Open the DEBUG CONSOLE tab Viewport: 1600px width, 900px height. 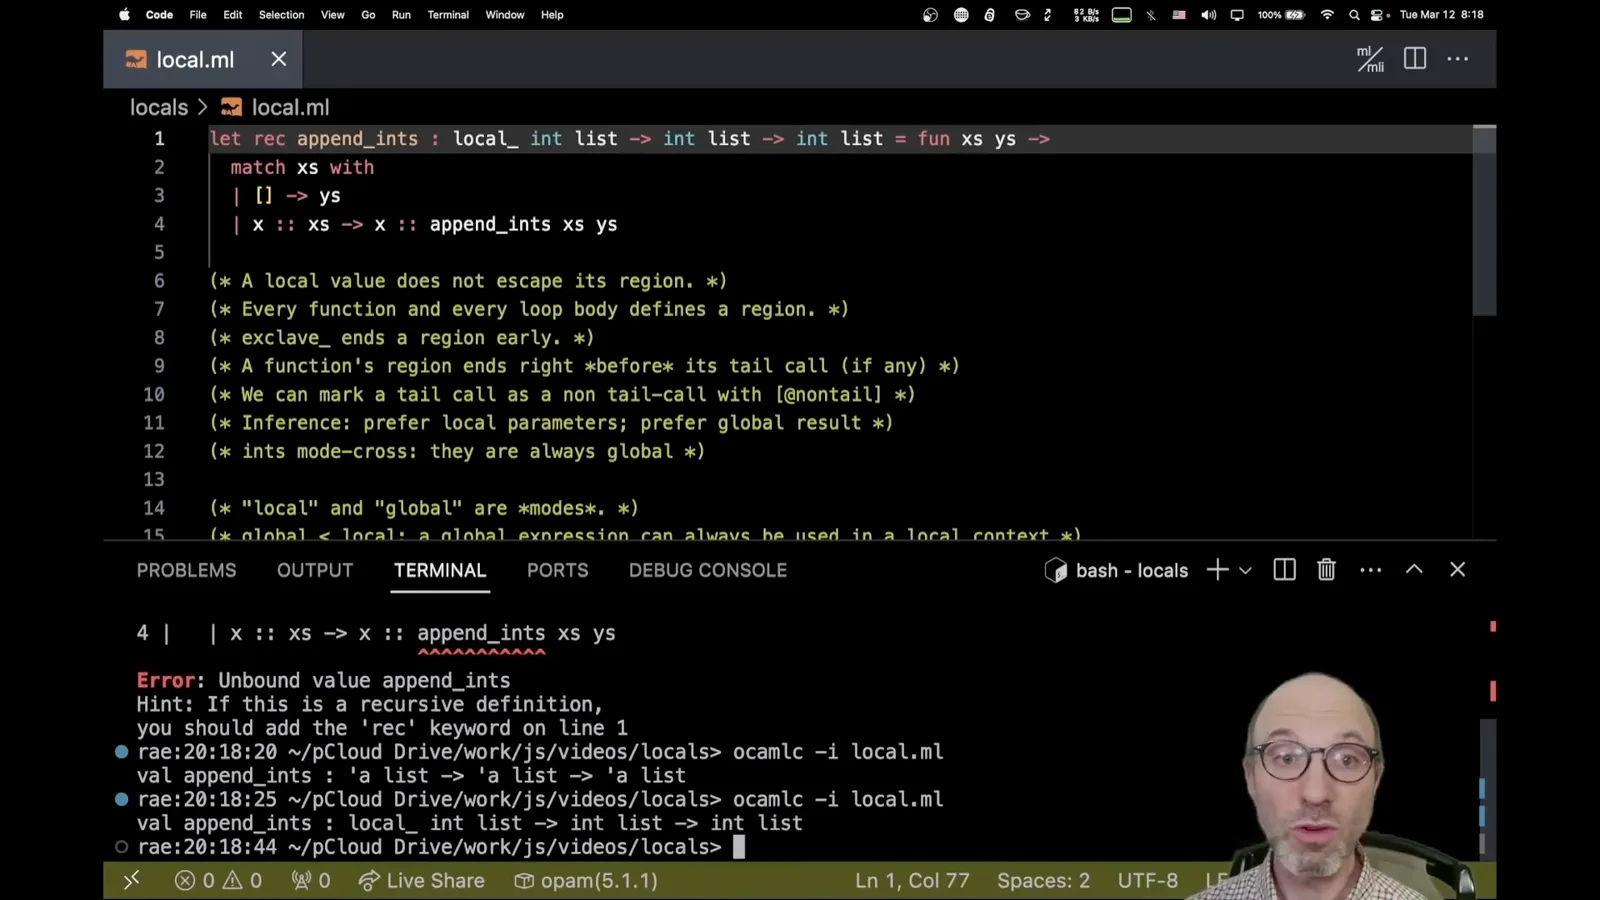[708, 570]
